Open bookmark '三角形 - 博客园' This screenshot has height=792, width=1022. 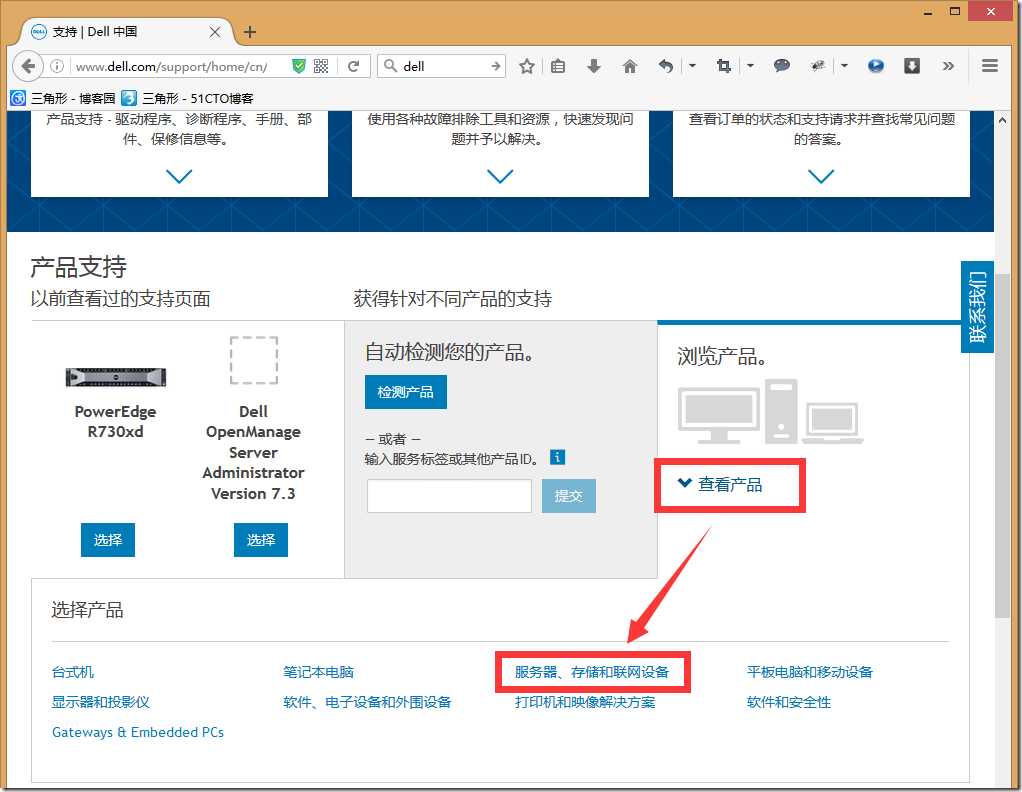coord(64,98)
